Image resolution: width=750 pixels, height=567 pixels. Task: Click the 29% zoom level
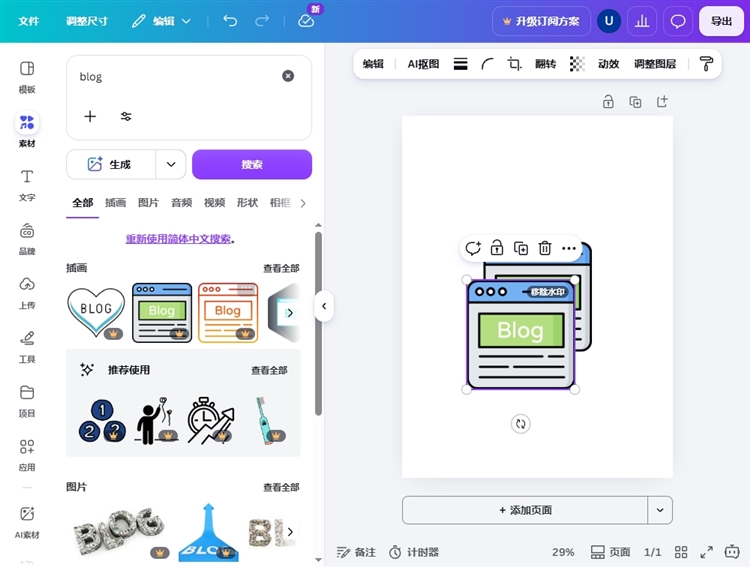pyautogui.click(x=563, y=552)
